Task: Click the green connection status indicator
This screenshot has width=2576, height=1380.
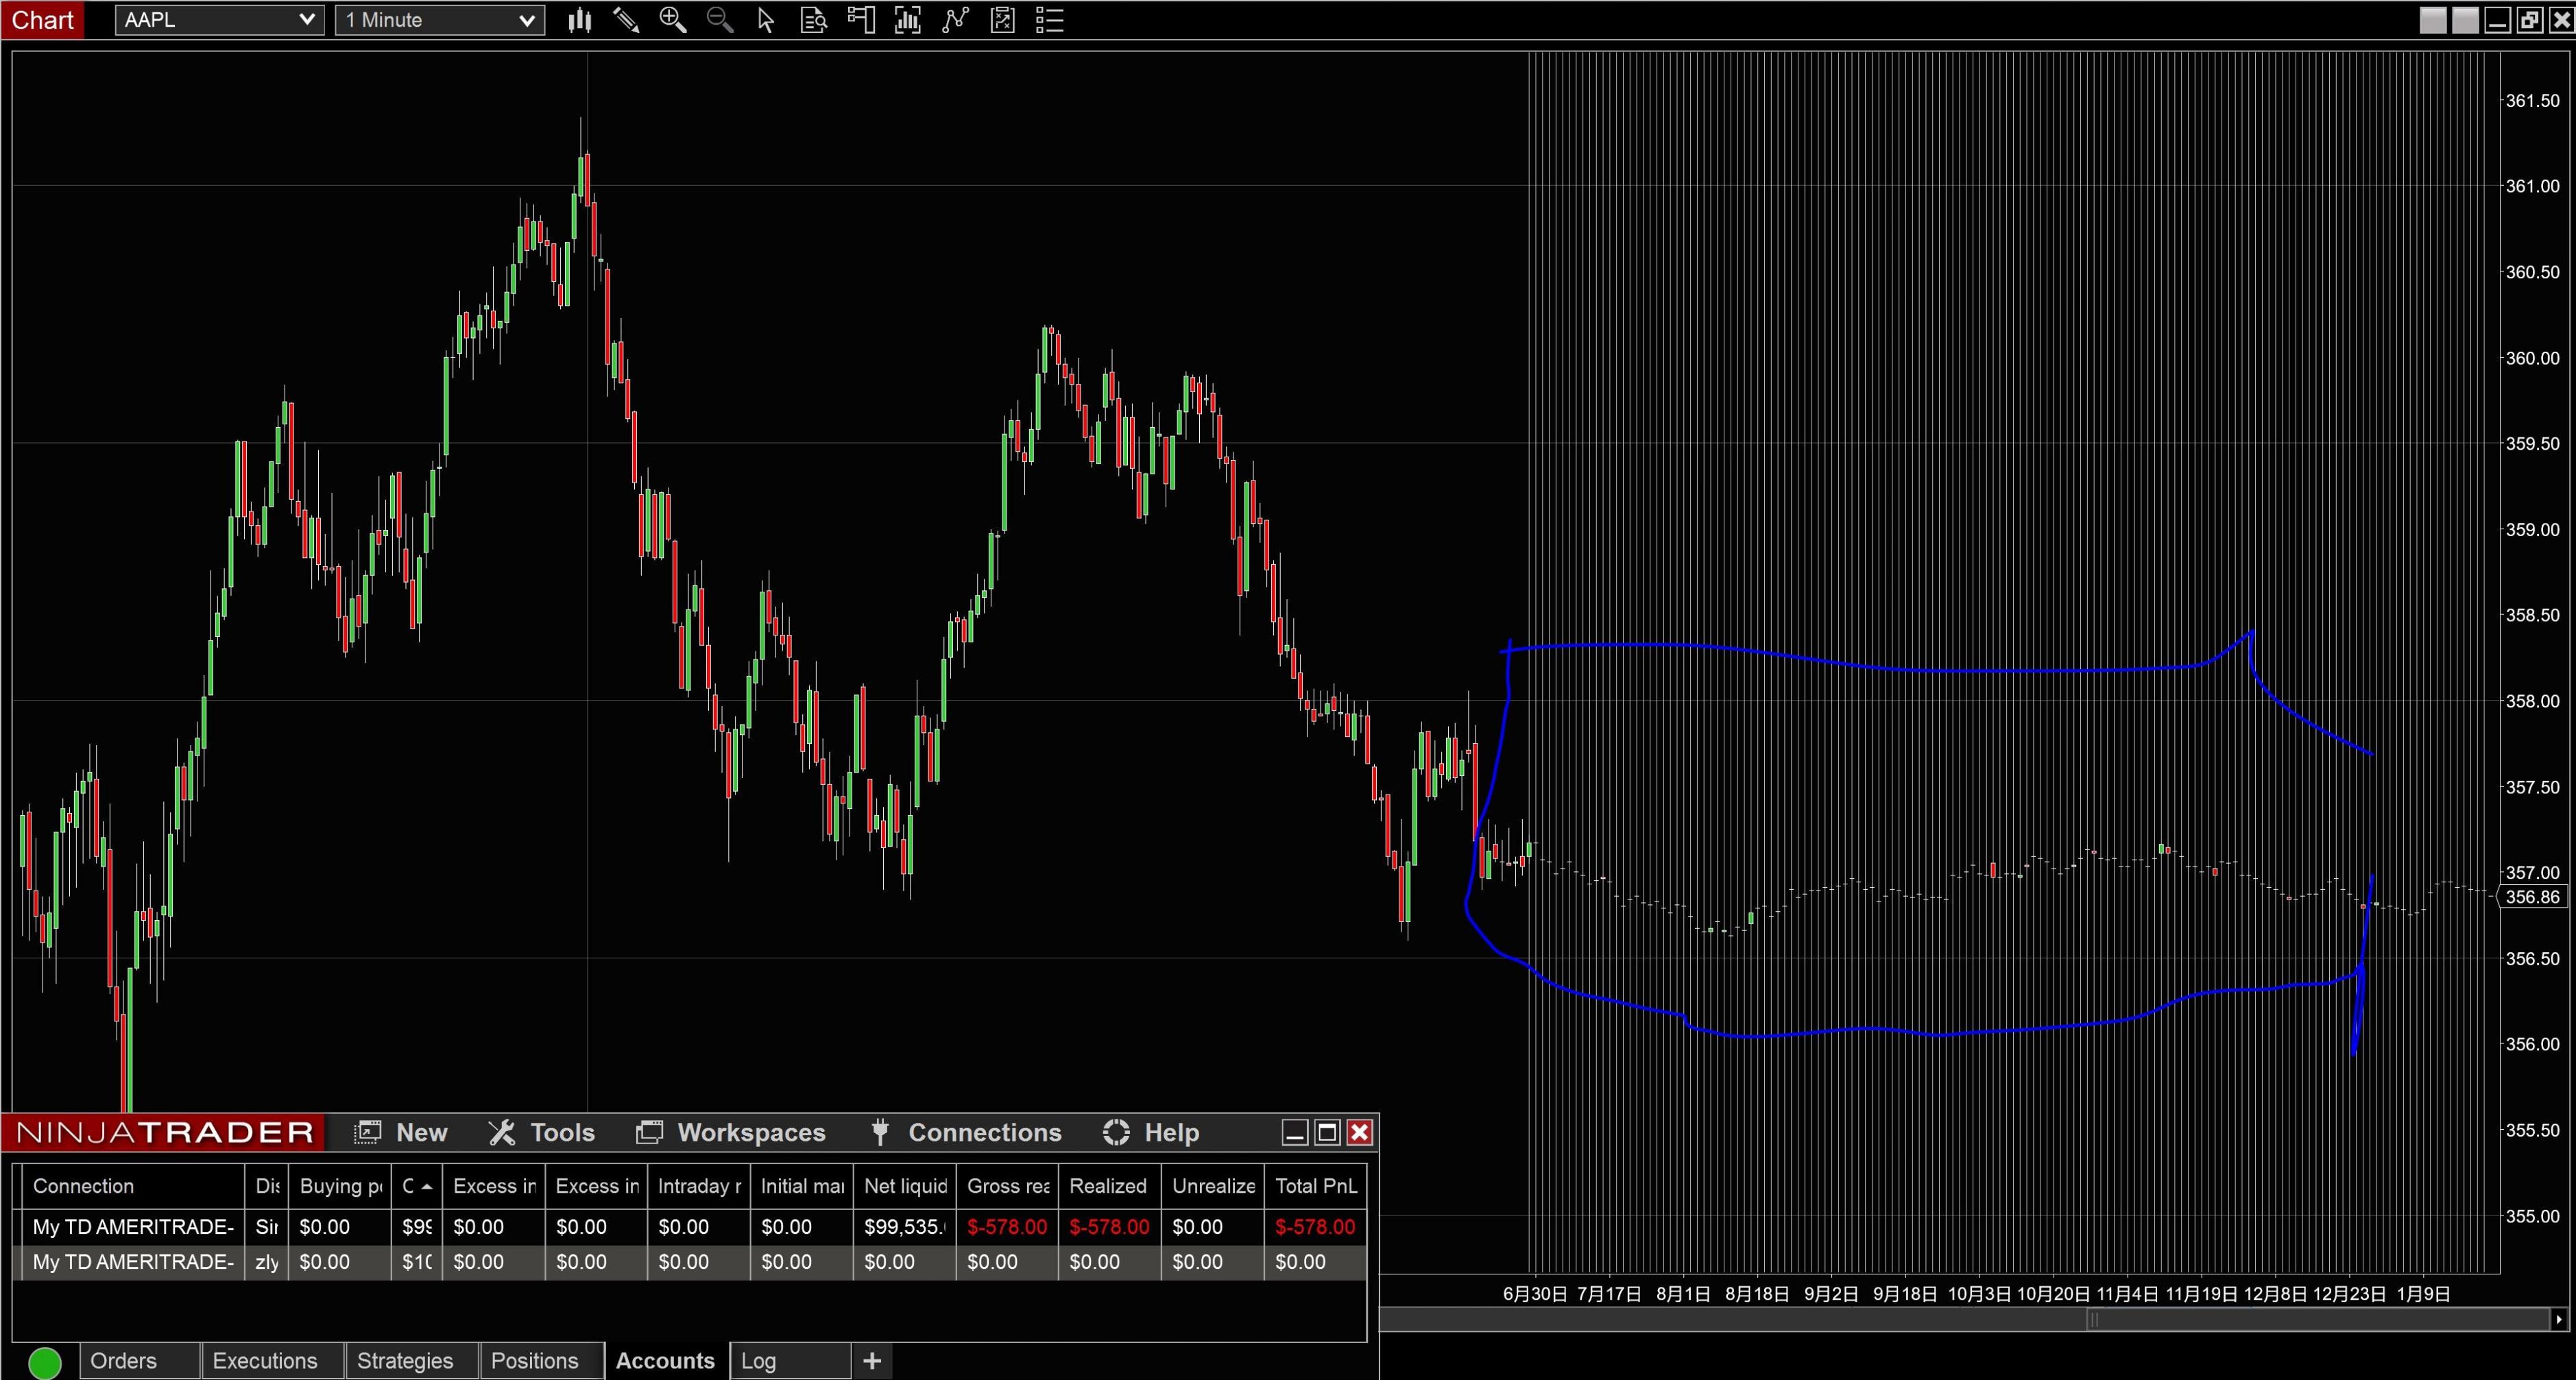Action: pos(45,1362)
